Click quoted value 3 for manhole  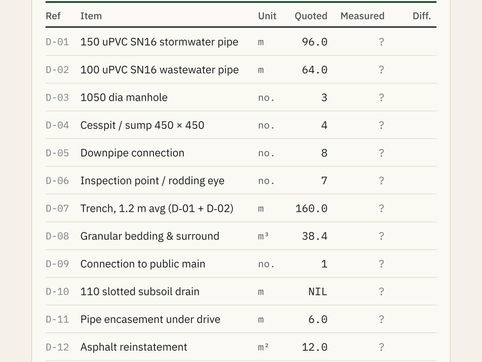(324, 98)
